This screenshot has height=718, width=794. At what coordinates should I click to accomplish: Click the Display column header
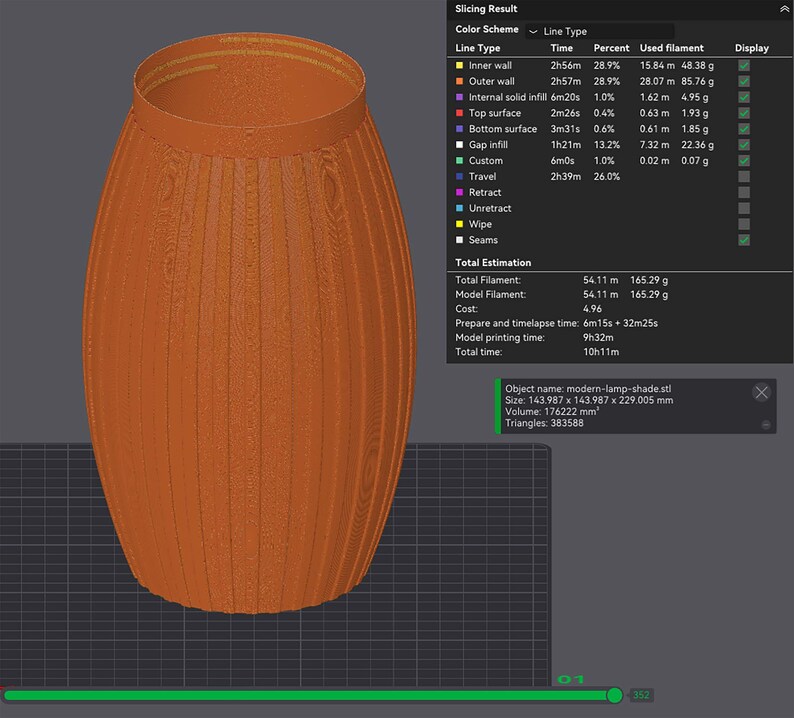(x=751, y=48)
